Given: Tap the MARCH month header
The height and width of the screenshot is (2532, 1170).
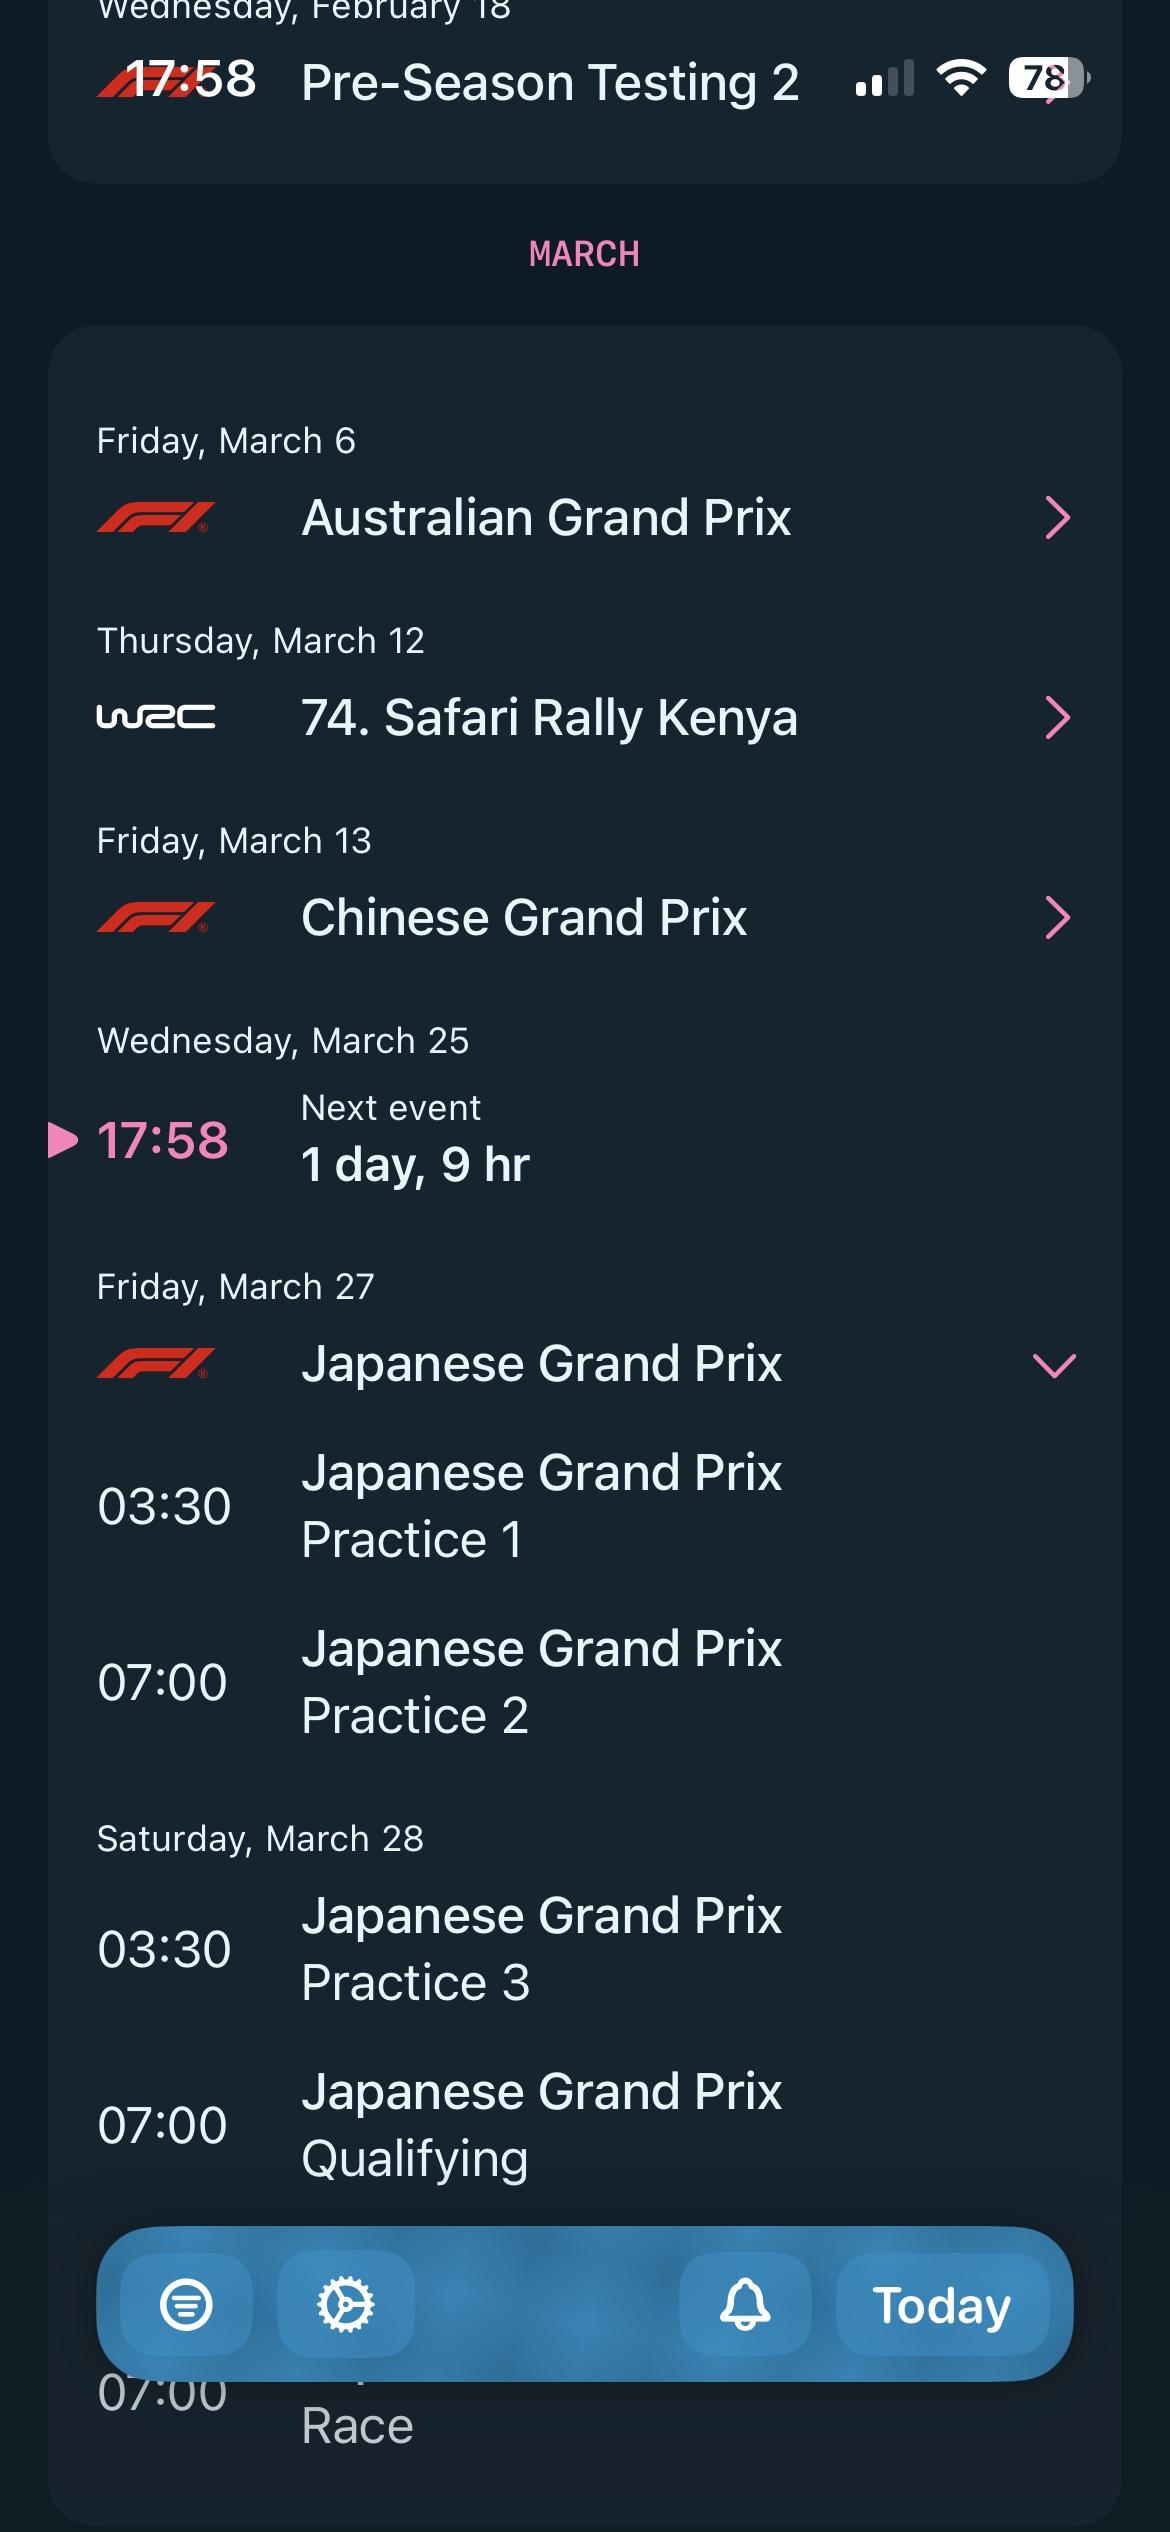Looking at the screenshot, I should click(584, 254).
